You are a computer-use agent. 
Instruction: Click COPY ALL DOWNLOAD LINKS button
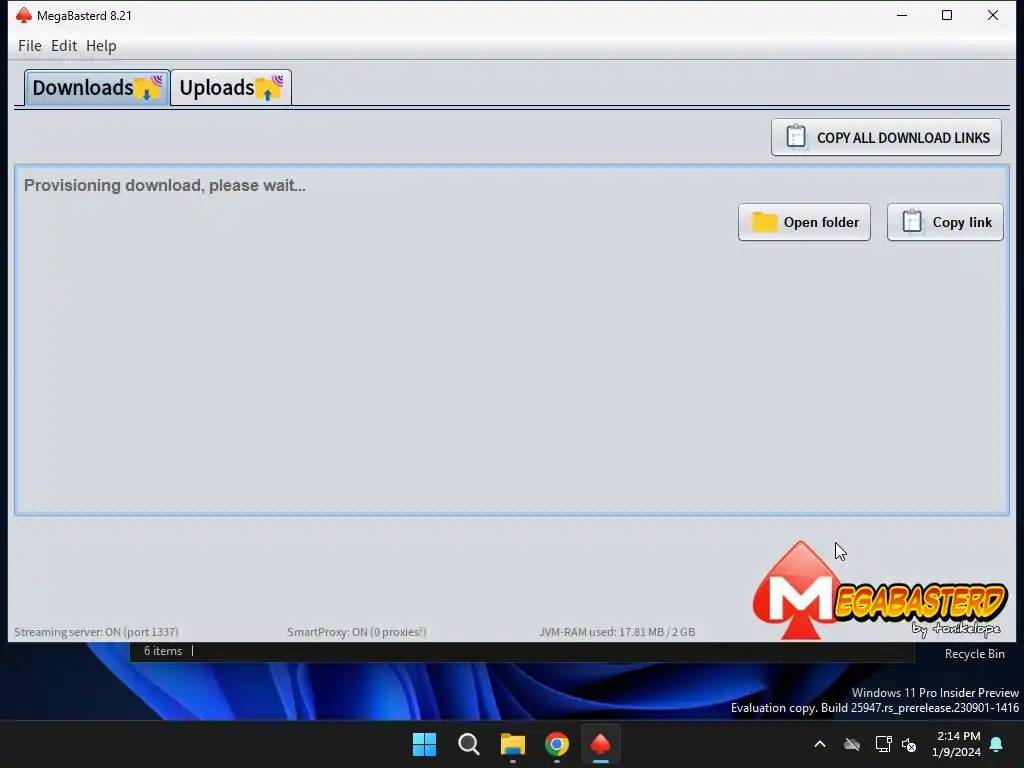tap(886, 137)
